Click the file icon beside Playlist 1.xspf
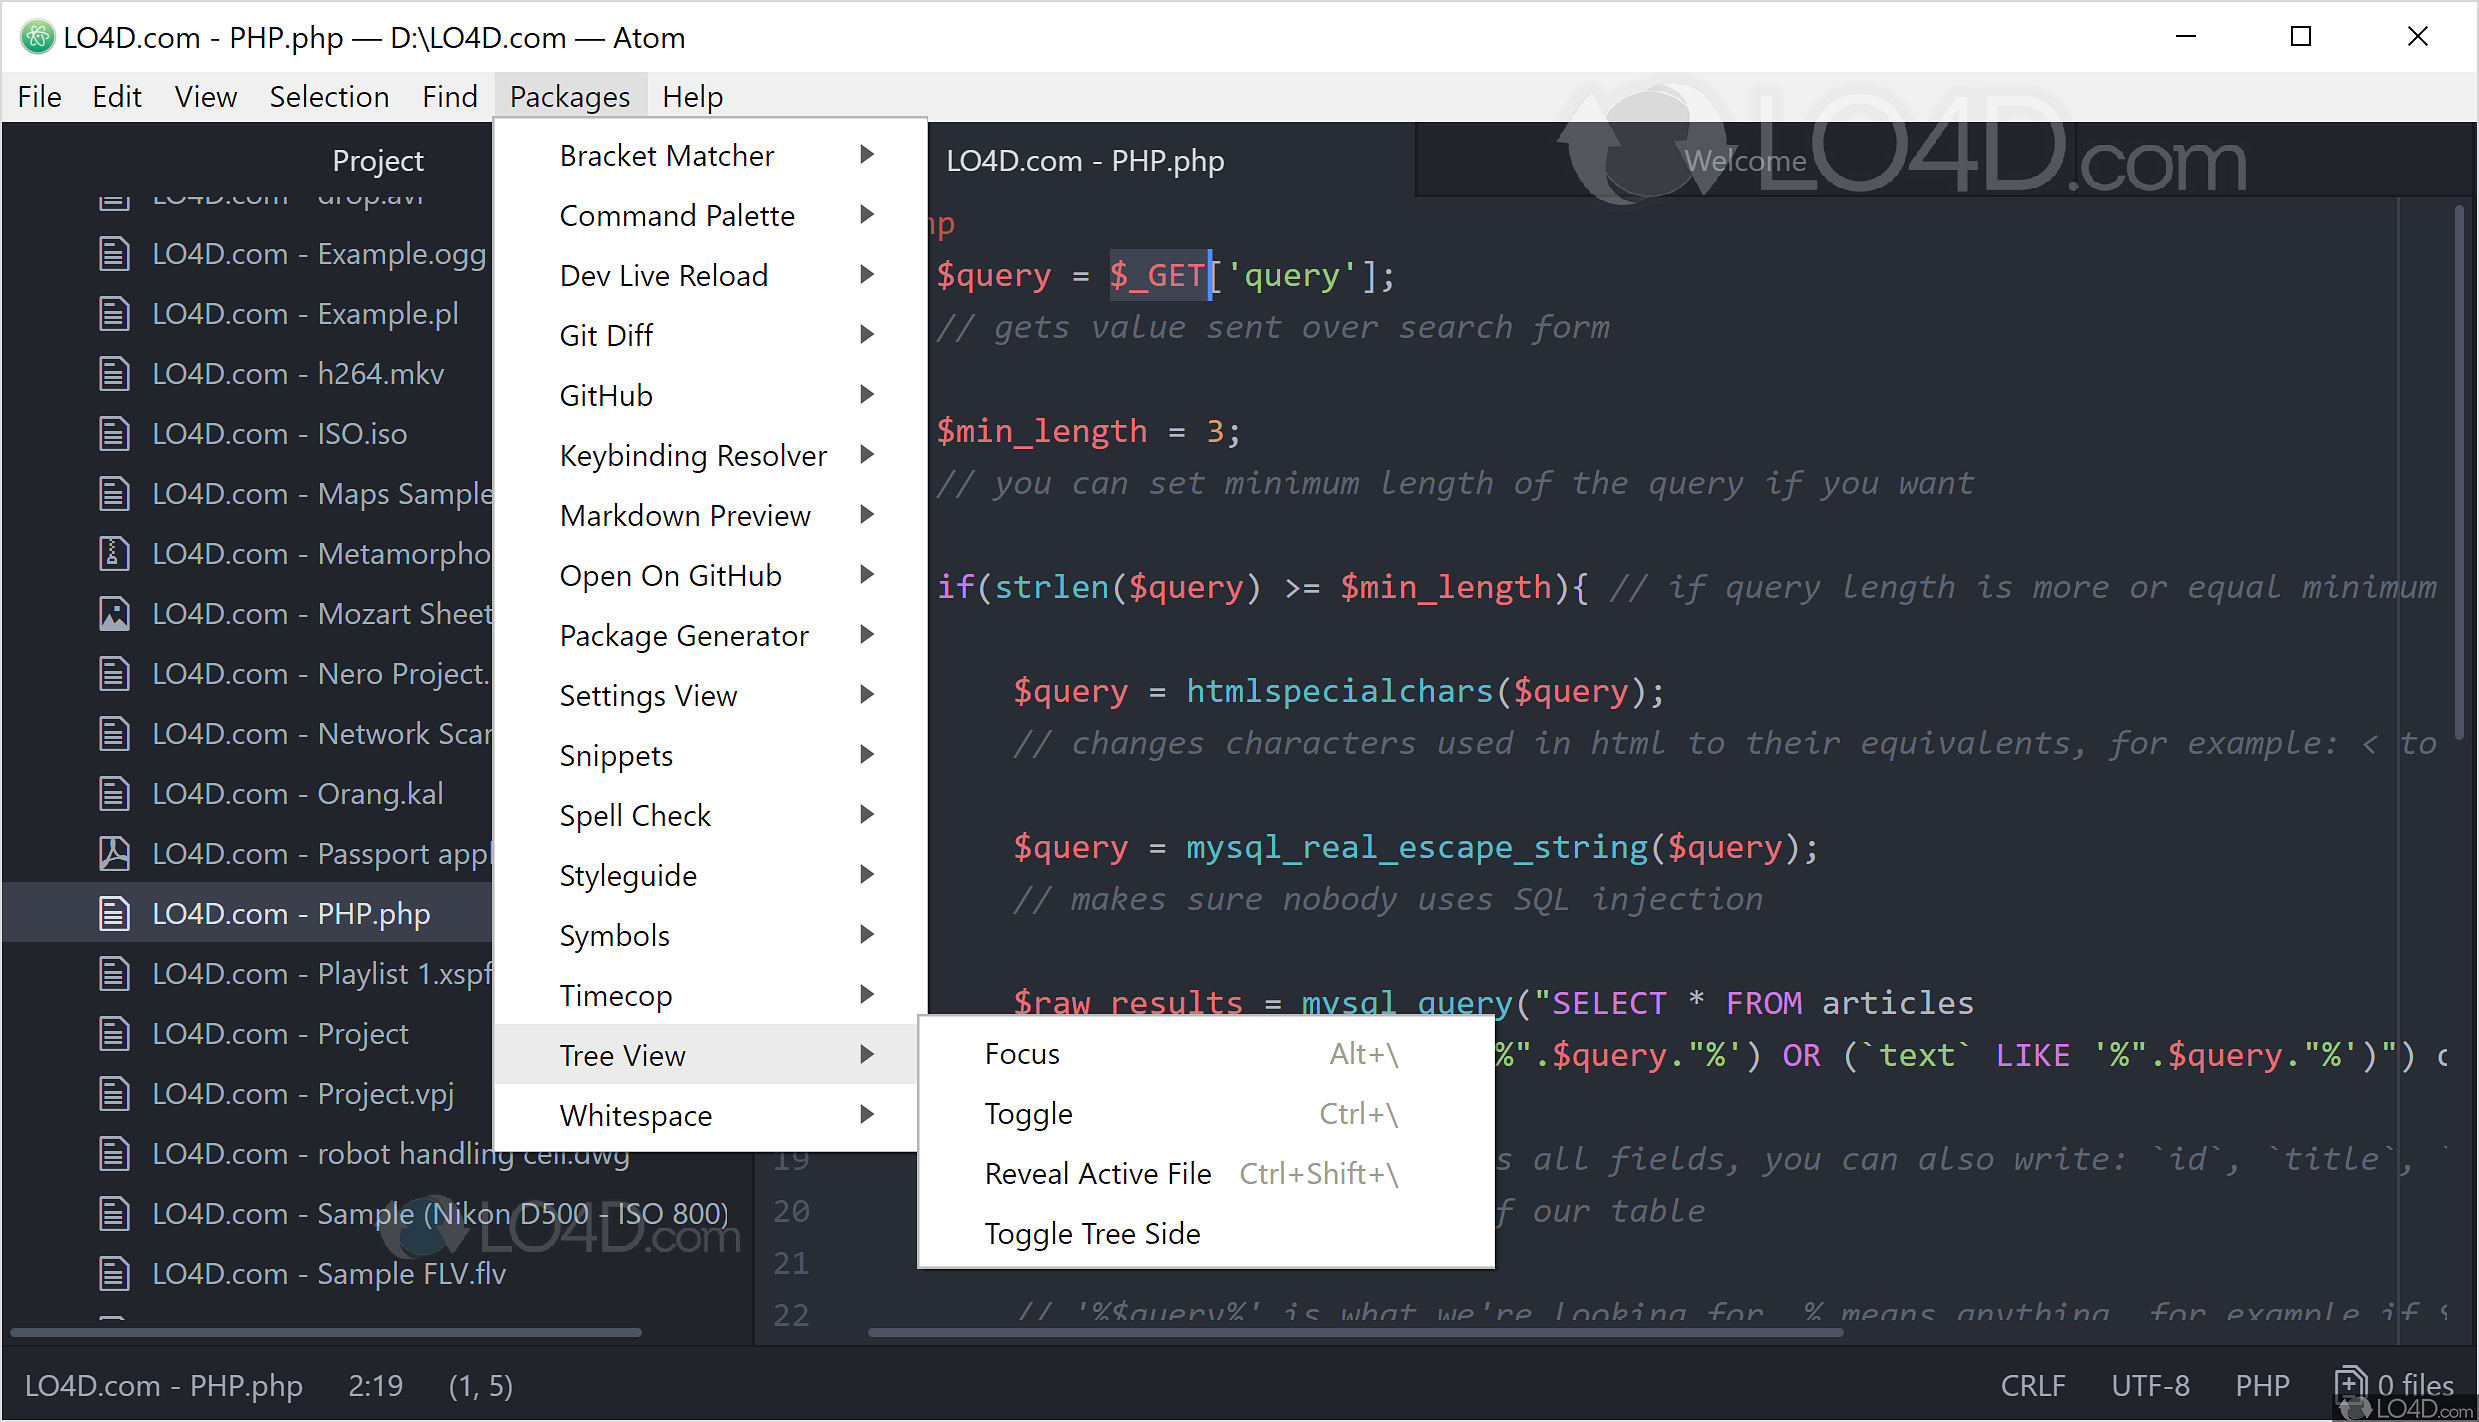 [x=114, y=974]
